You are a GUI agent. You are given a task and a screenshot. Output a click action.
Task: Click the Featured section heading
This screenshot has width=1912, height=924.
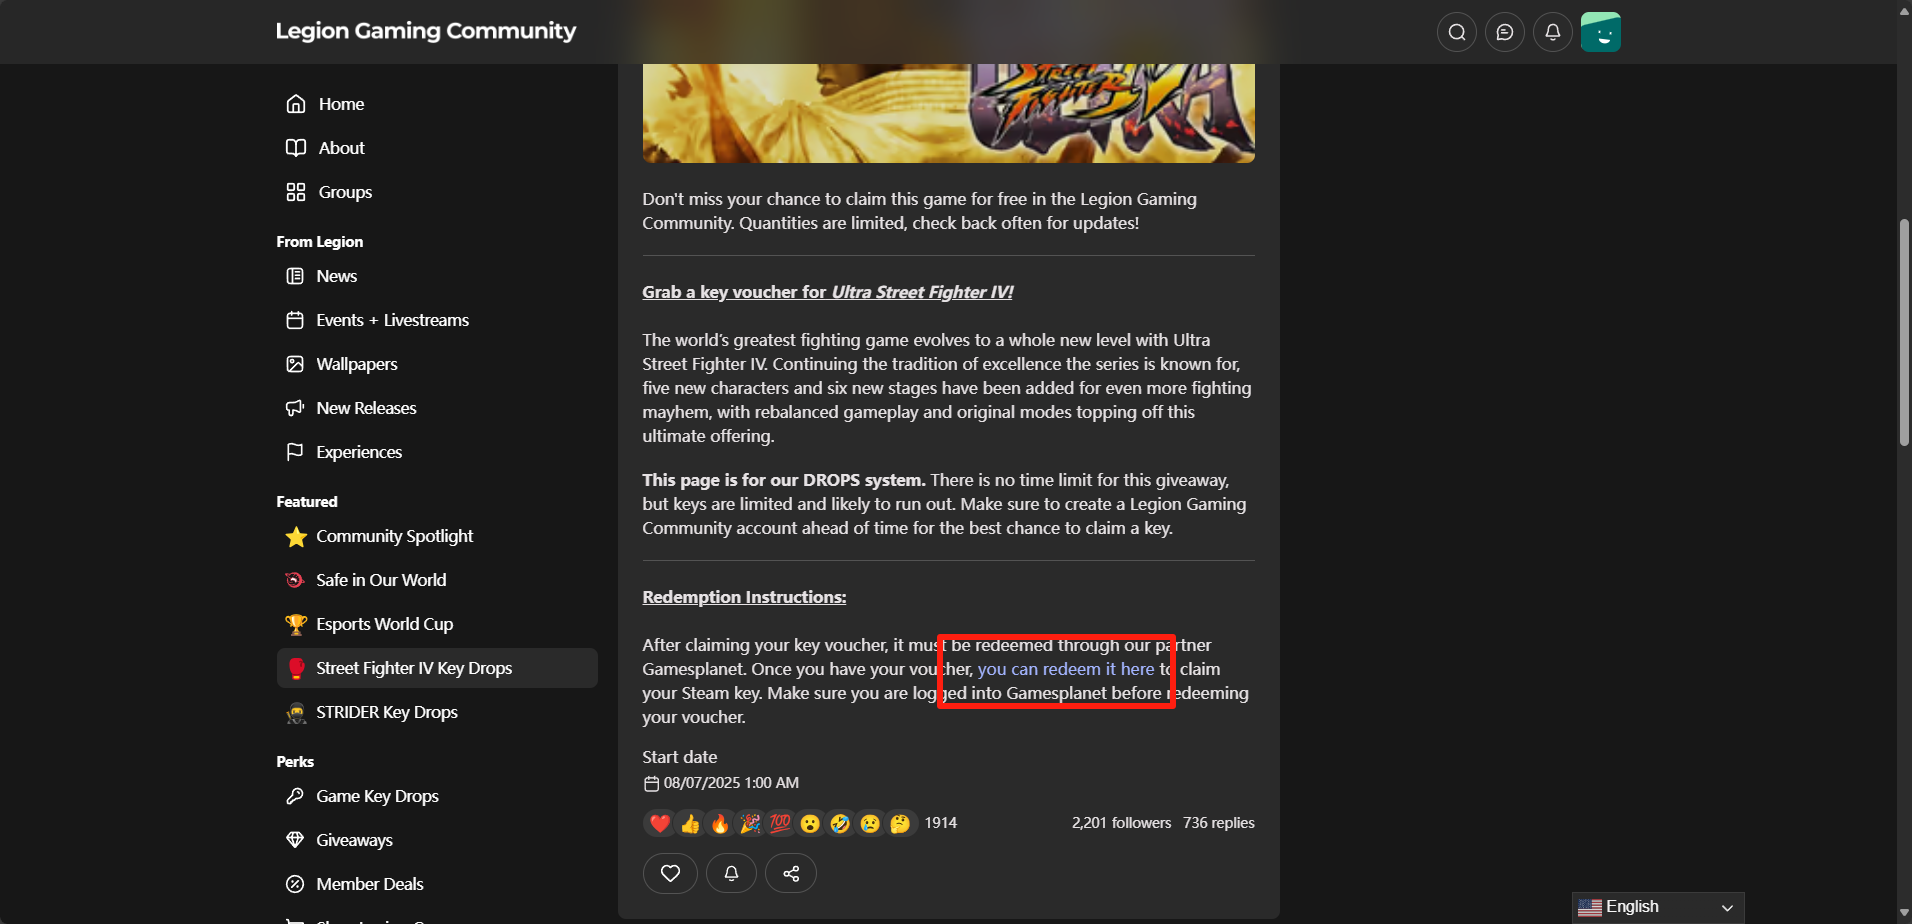(x=307, y=502)
